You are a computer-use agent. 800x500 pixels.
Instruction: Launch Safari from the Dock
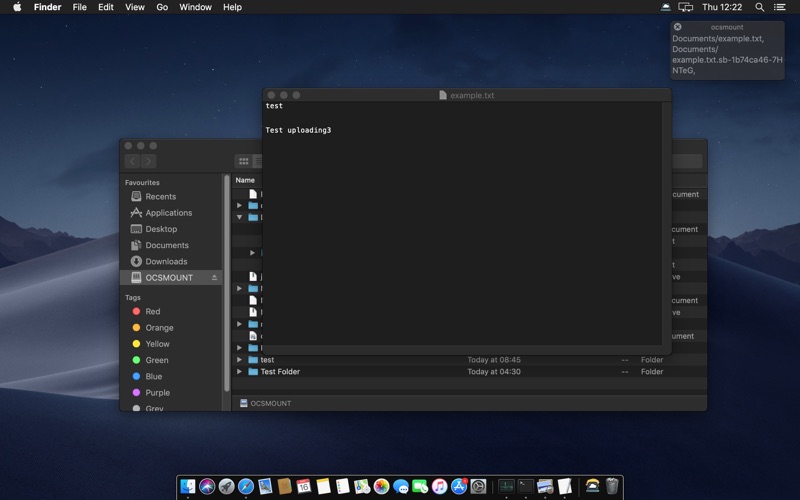point(245,486)
